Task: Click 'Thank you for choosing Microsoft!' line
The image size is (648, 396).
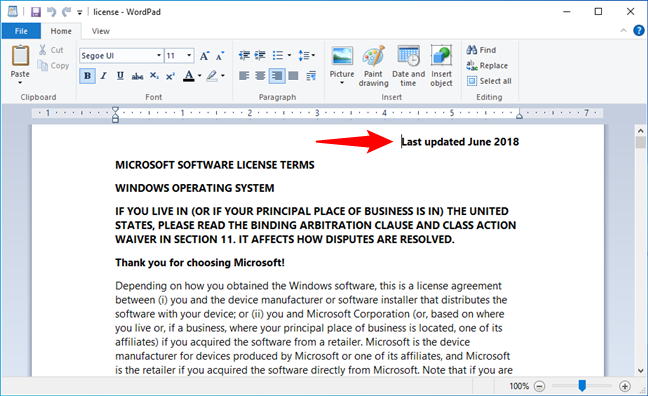Action: tap(200, 263)
